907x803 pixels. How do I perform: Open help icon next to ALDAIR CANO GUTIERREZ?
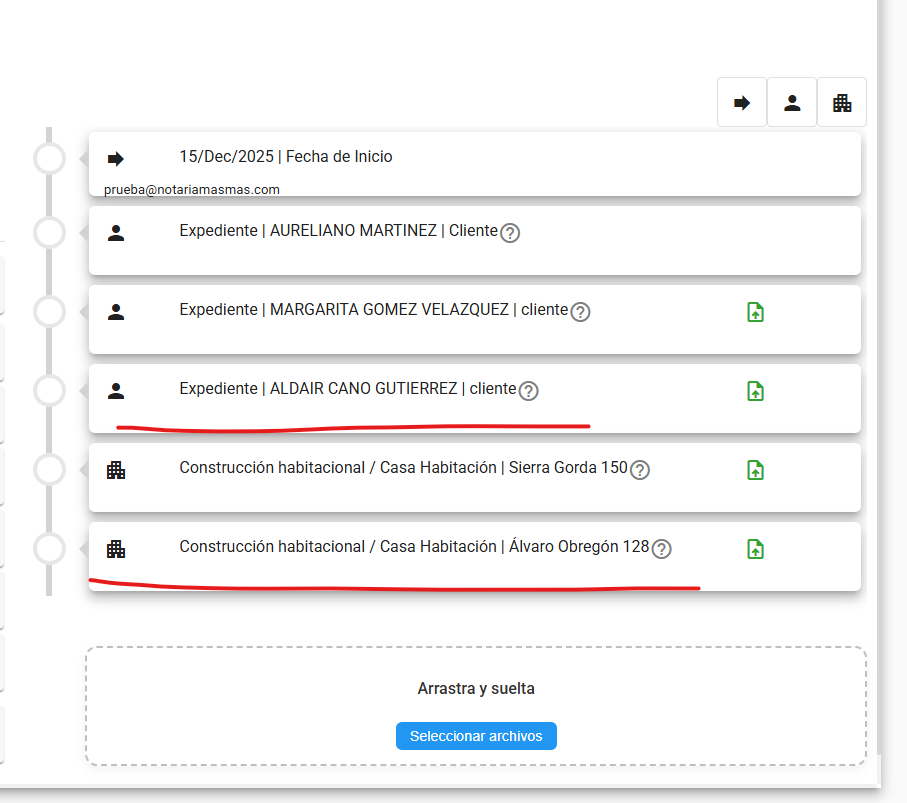(529, 391)
